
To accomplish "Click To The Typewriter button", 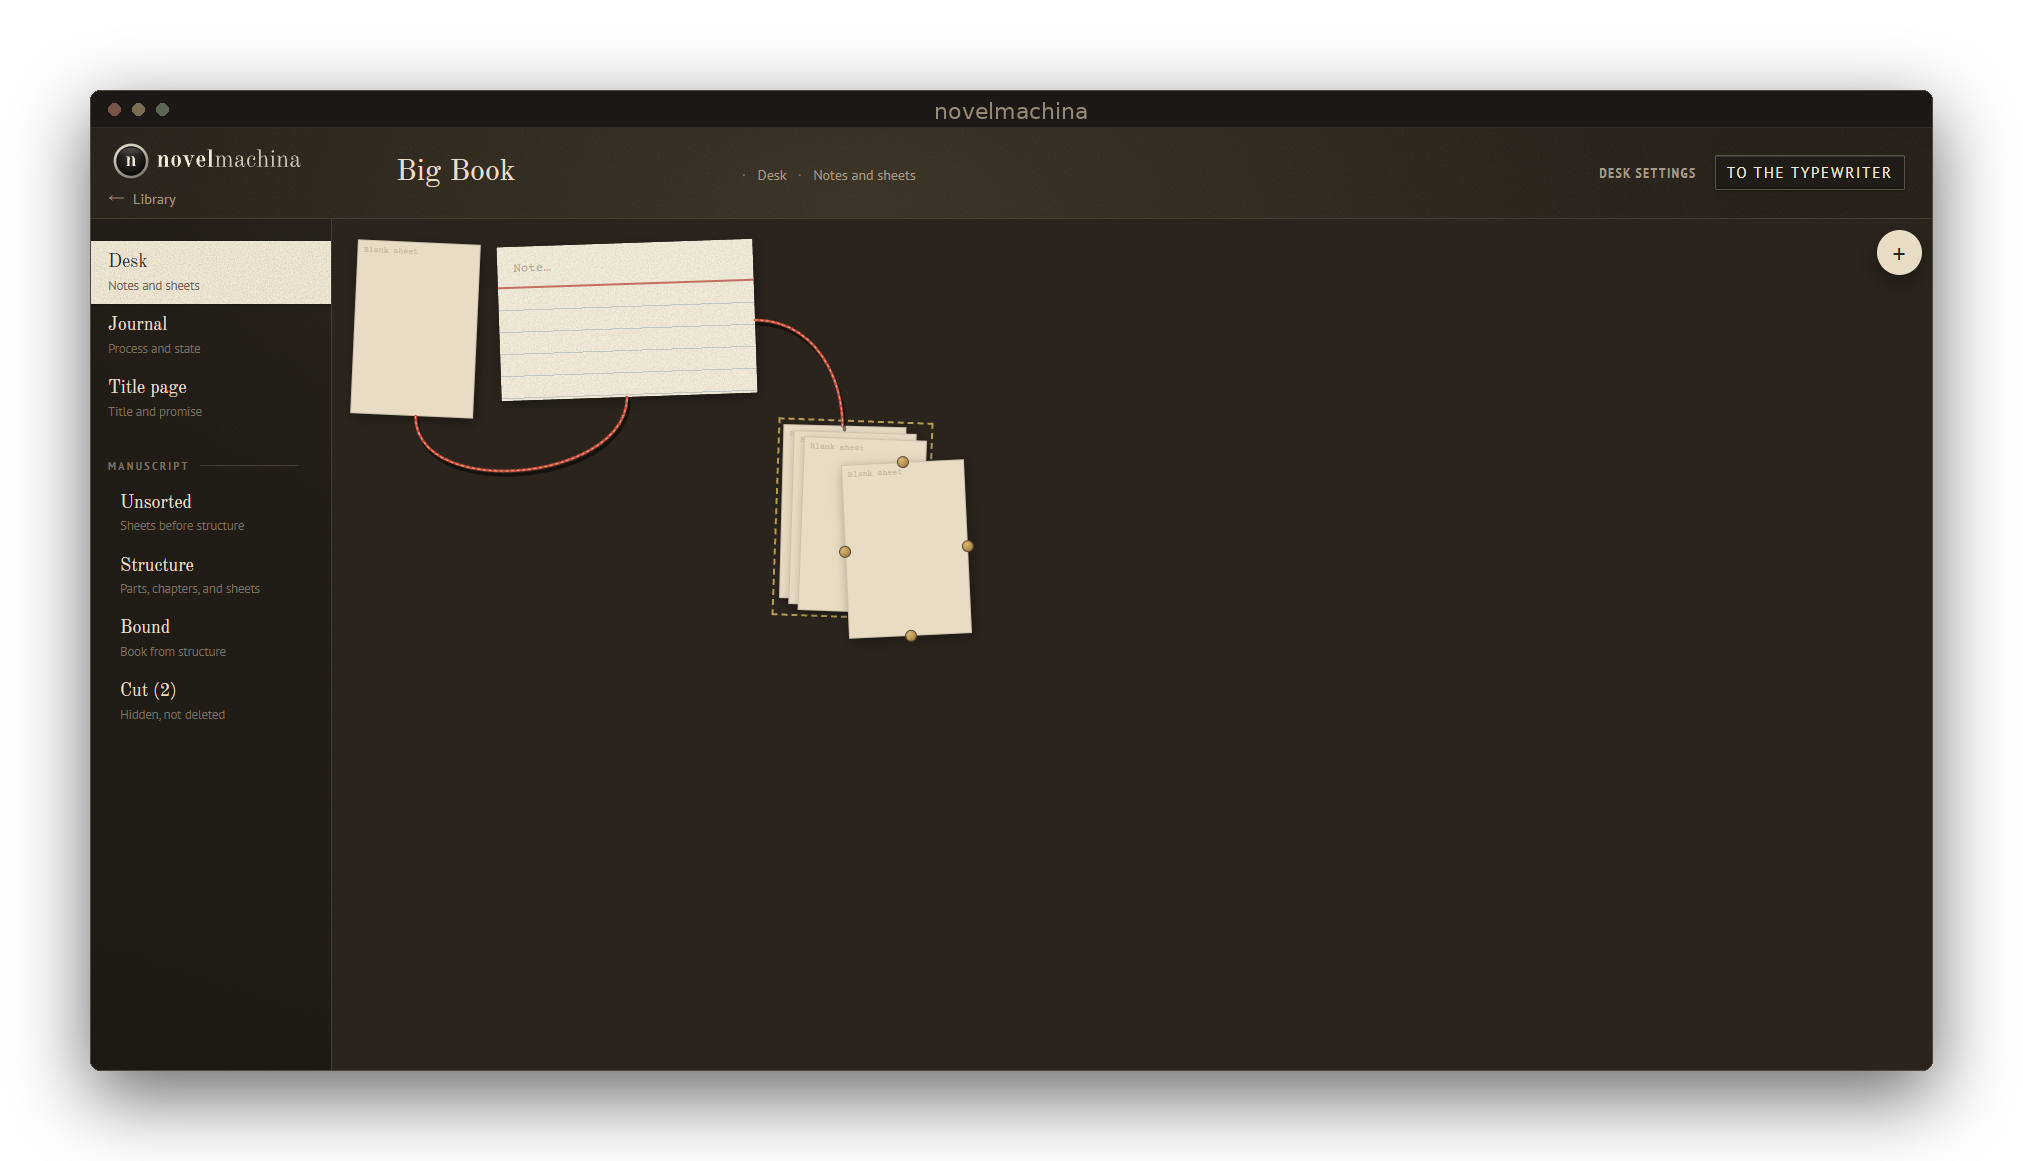I will click(1809, 173).
